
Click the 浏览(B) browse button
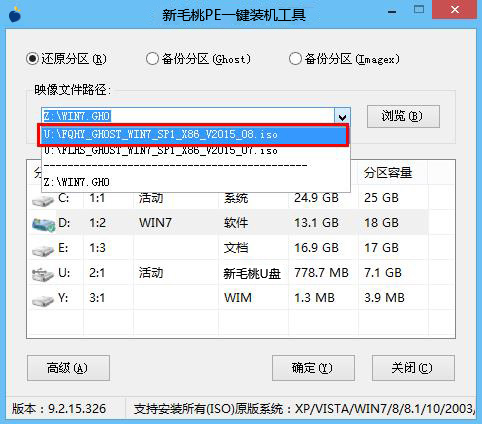click(403, 116)
